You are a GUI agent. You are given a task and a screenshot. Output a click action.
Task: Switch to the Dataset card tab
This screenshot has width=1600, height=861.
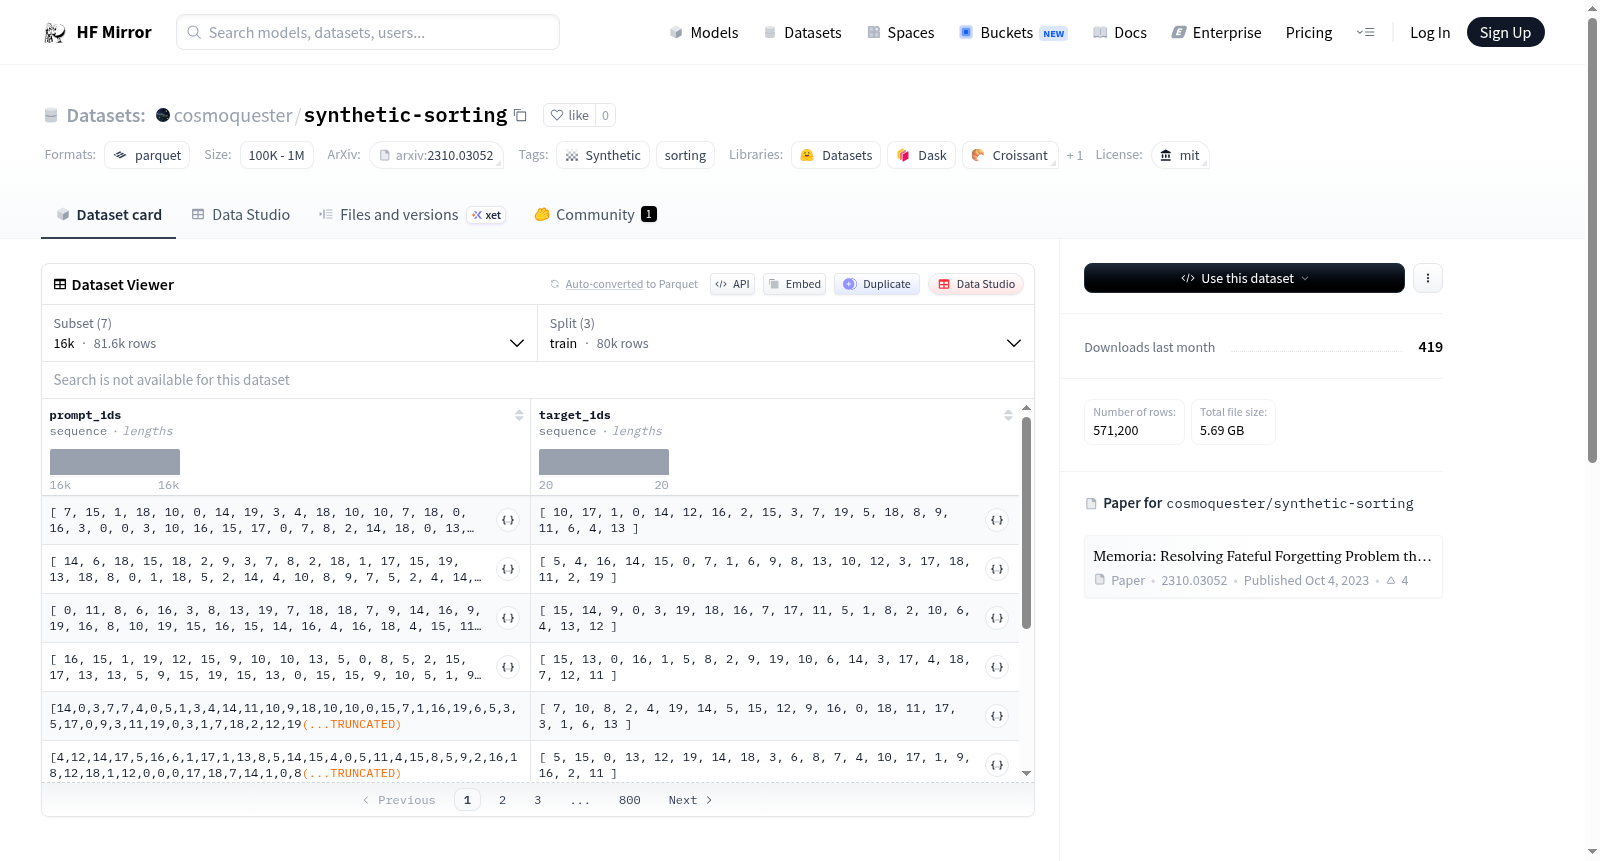[108, 215]
